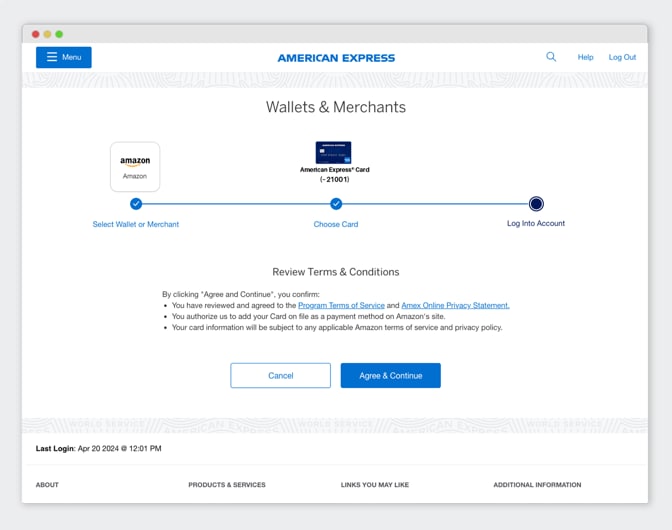This screenshot has height=530, width=672.
Task: Click the Select Wallet or Merchant checkmark
Action: pyautogui.click(x=136, y=204)
